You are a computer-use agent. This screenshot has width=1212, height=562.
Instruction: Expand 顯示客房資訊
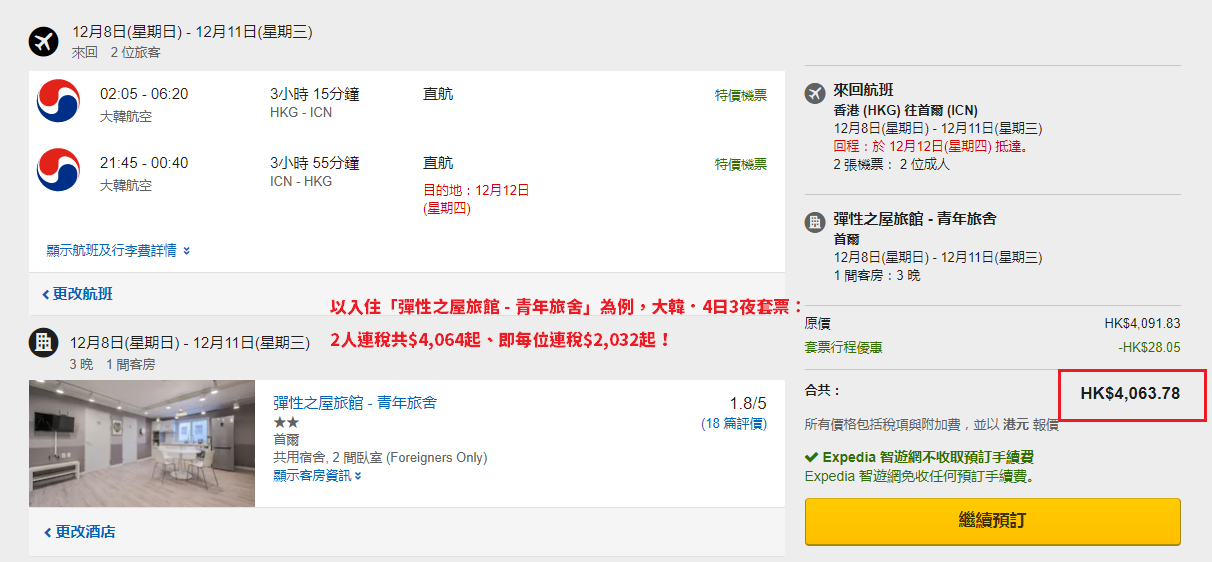[x=317, y=475]
